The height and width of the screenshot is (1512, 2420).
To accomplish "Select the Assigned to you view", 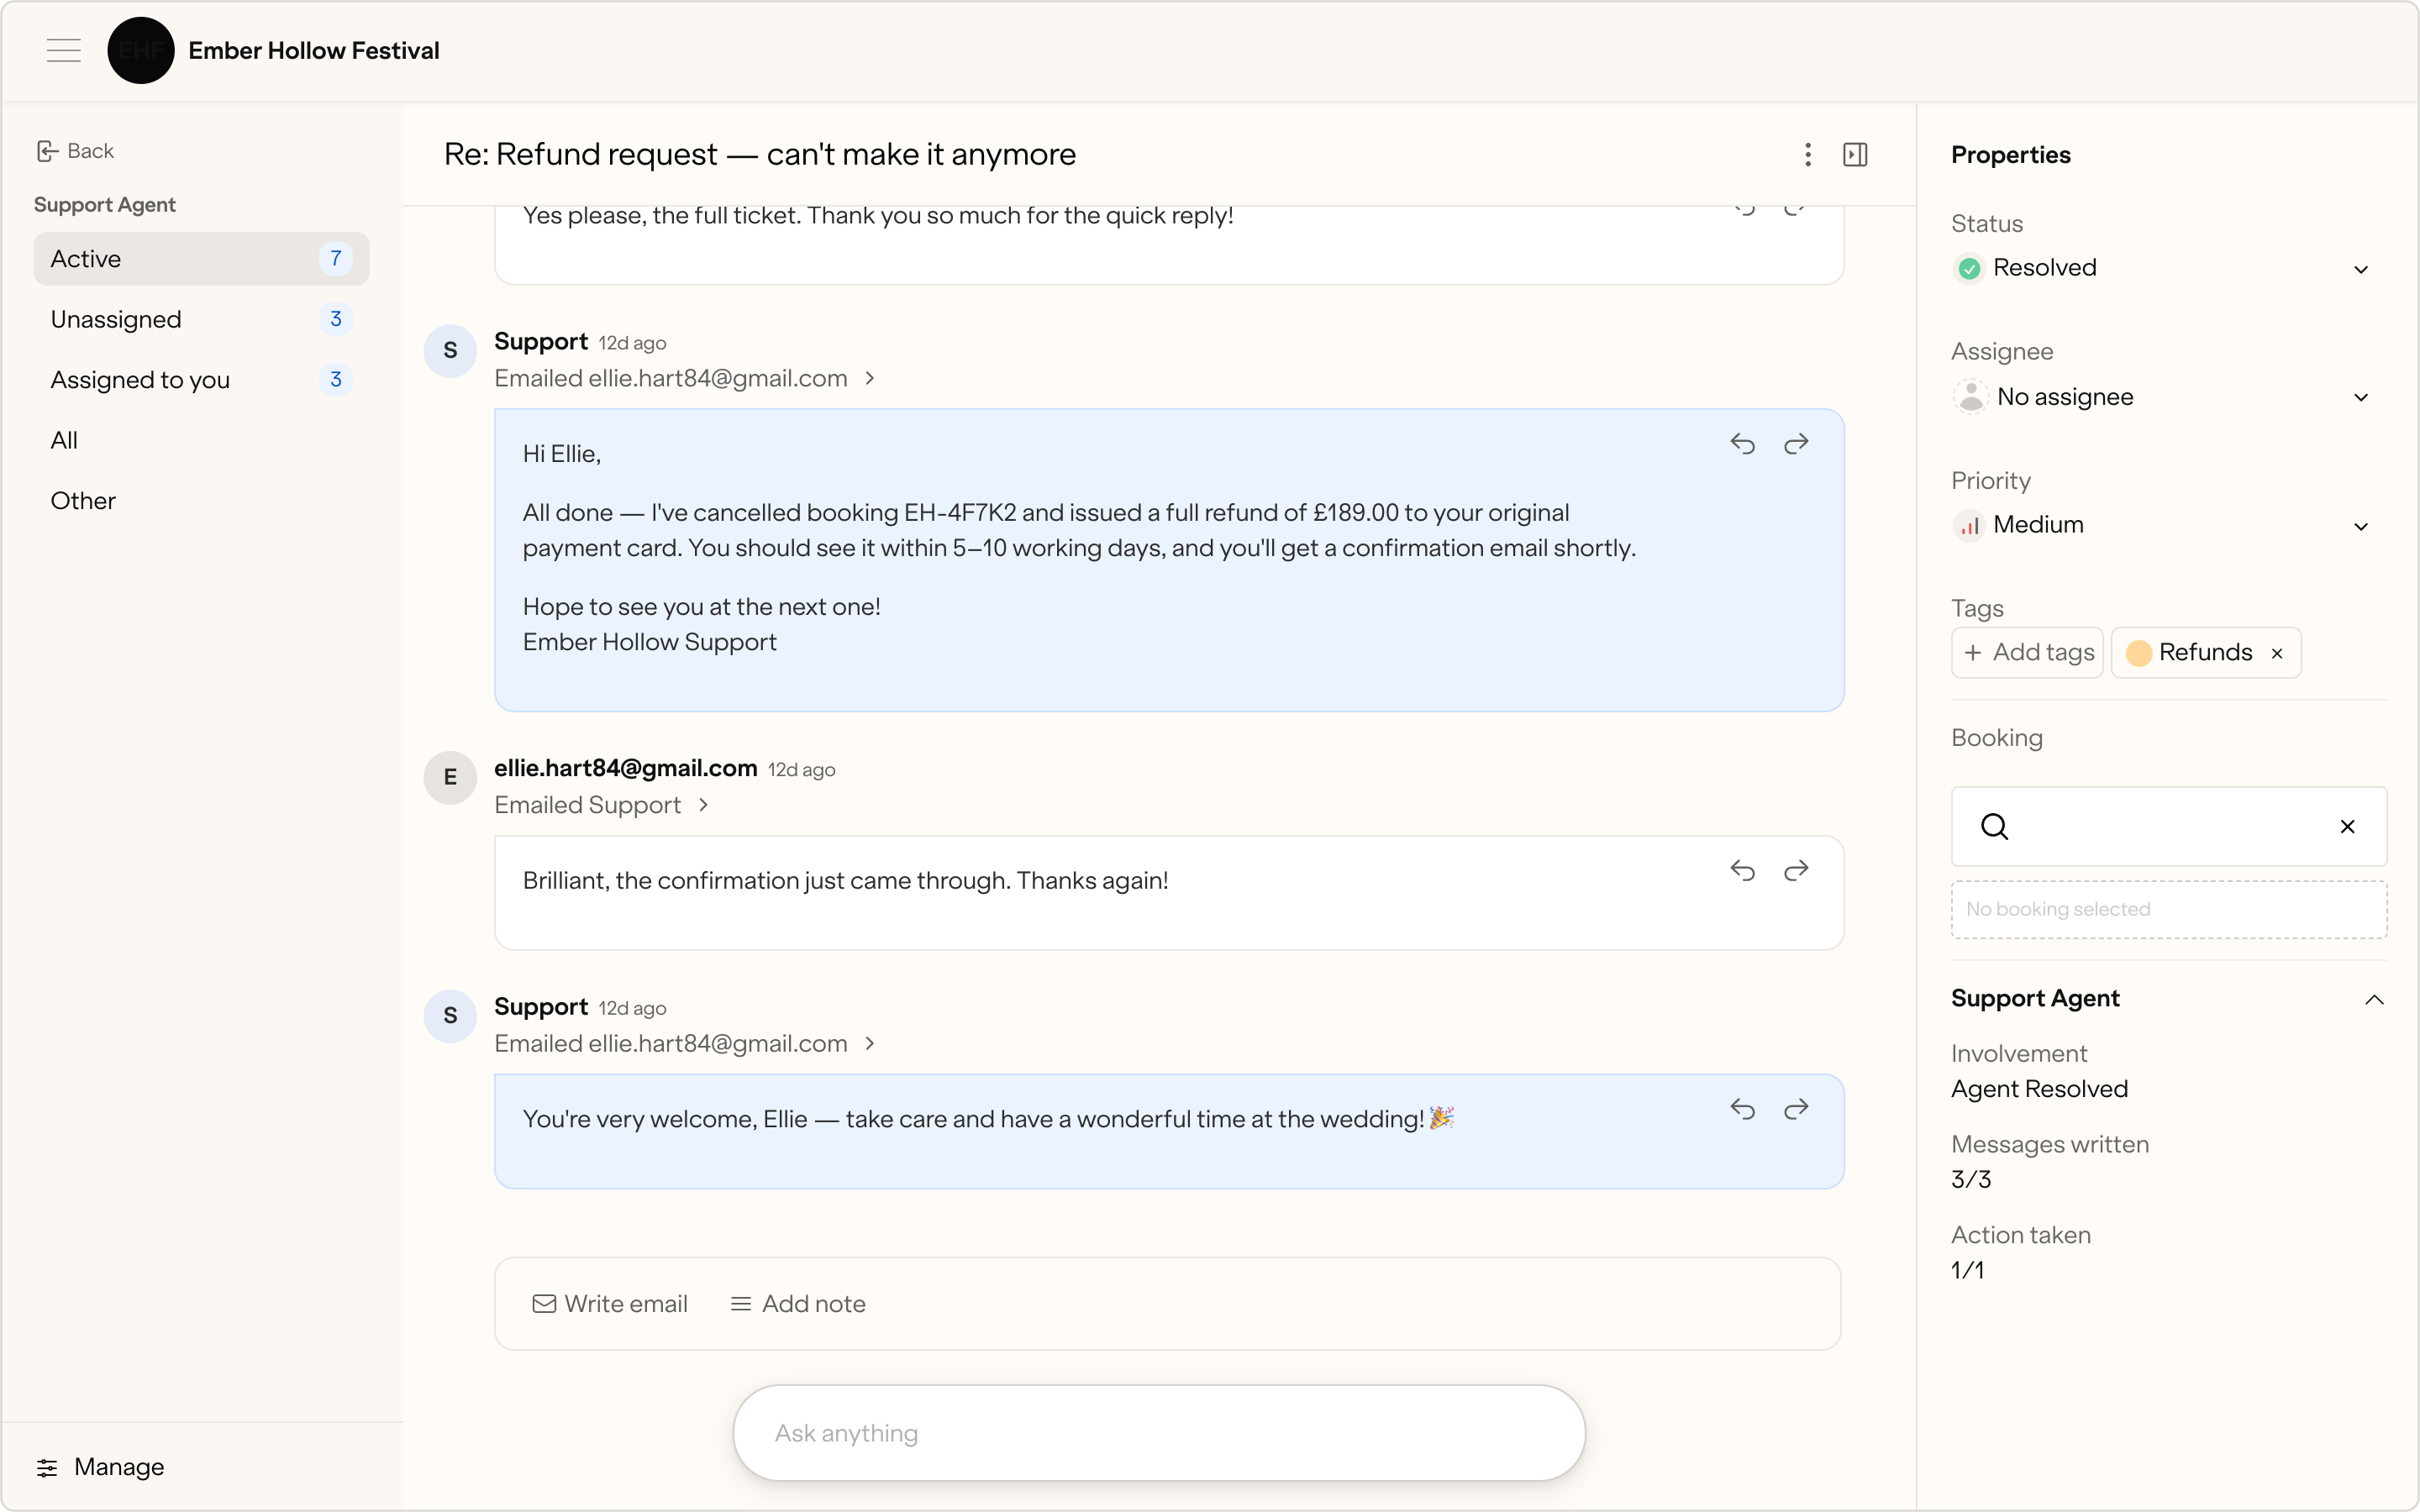I will [x=201, y=380].
